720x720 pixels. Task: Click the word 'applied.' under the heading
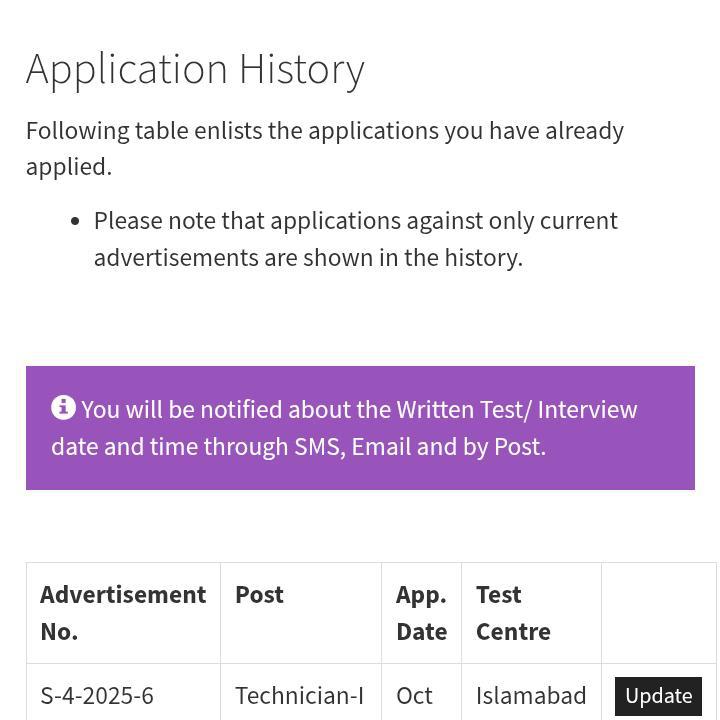tap(69, 167)
